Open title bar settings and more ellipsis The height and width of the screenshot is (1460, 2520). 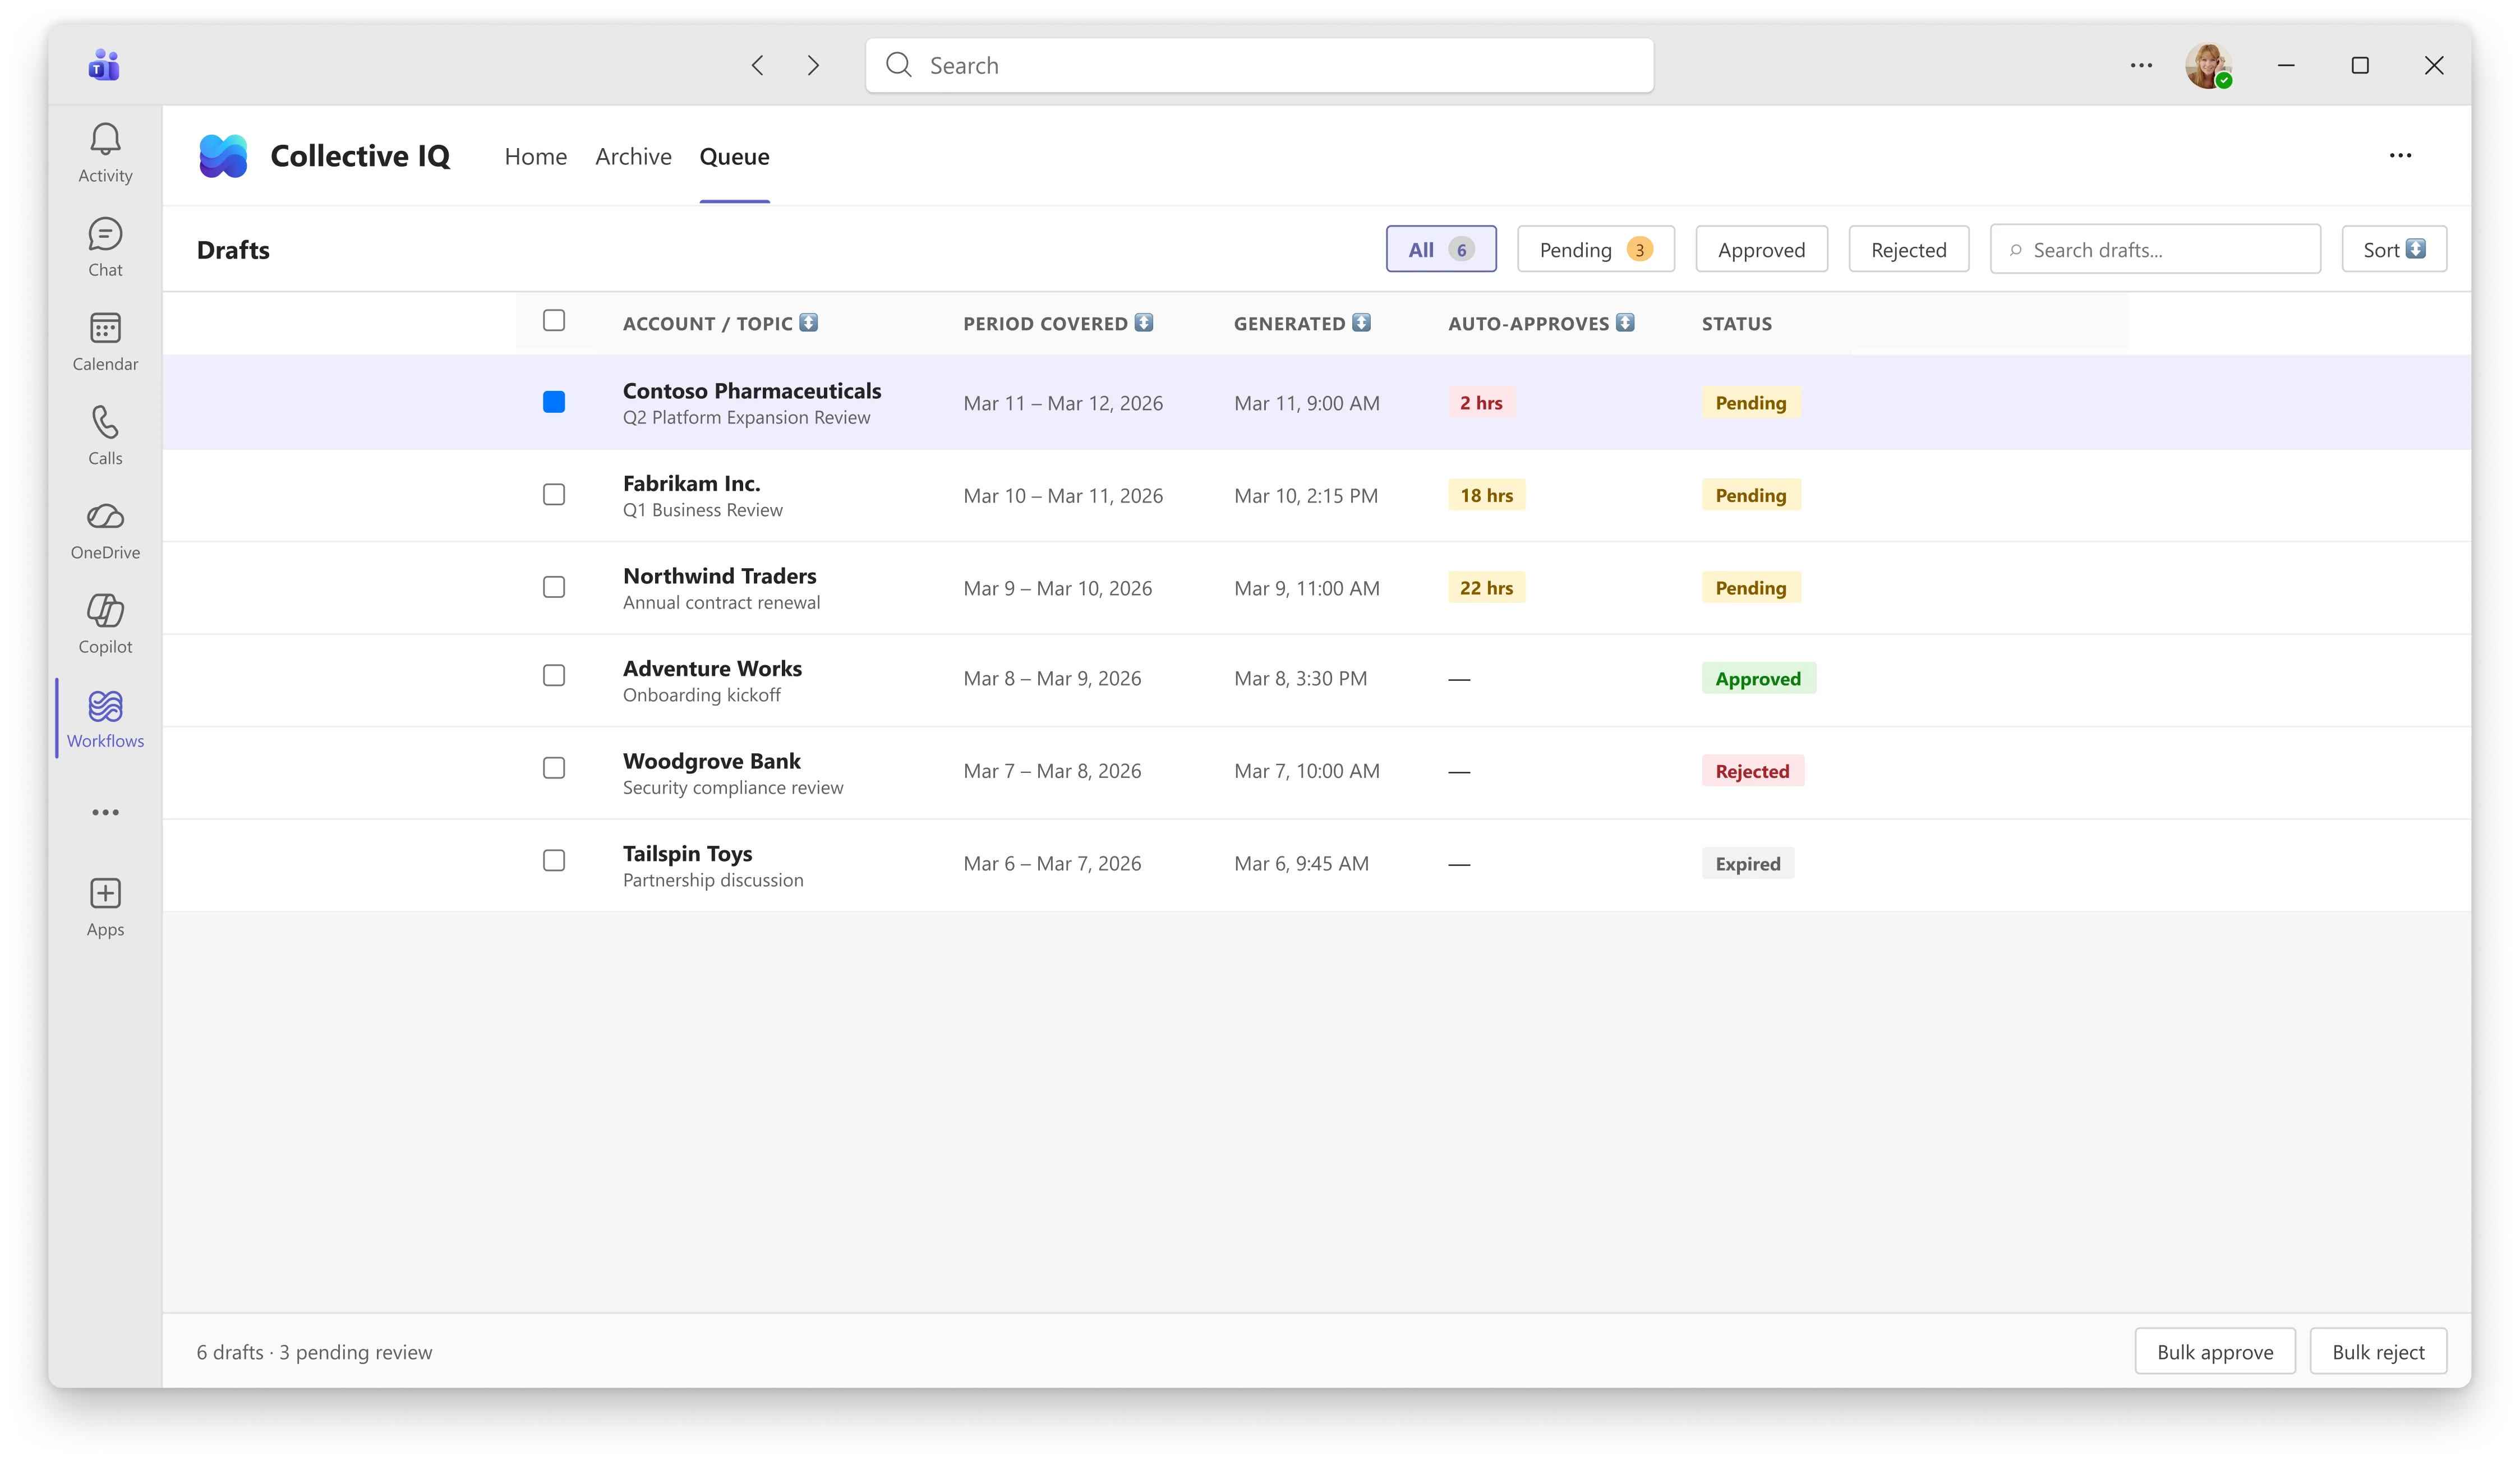pyautogui.click(x=2141, y=65)
